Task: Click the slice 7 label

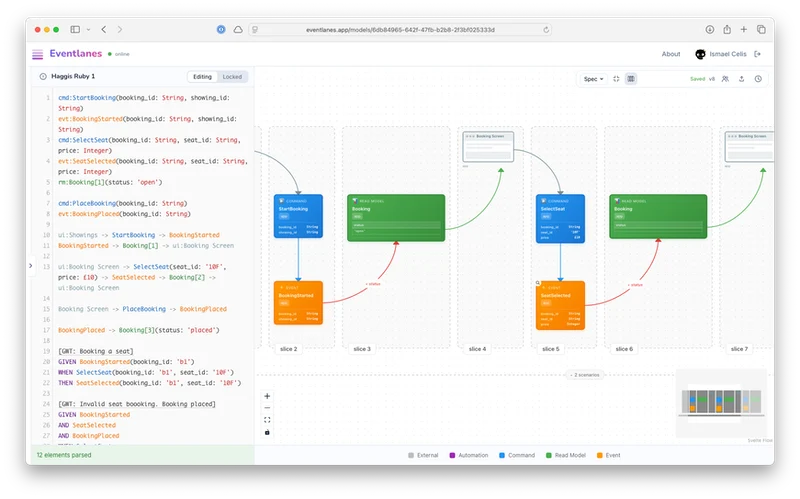Action: 739,349
